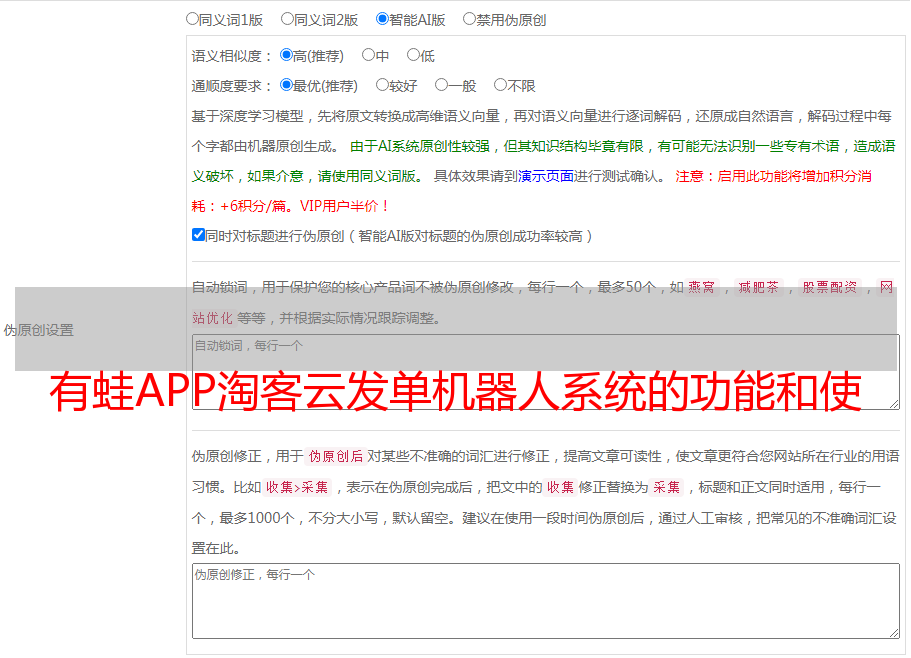Set 语义相似度 to 低

point(413,56)
